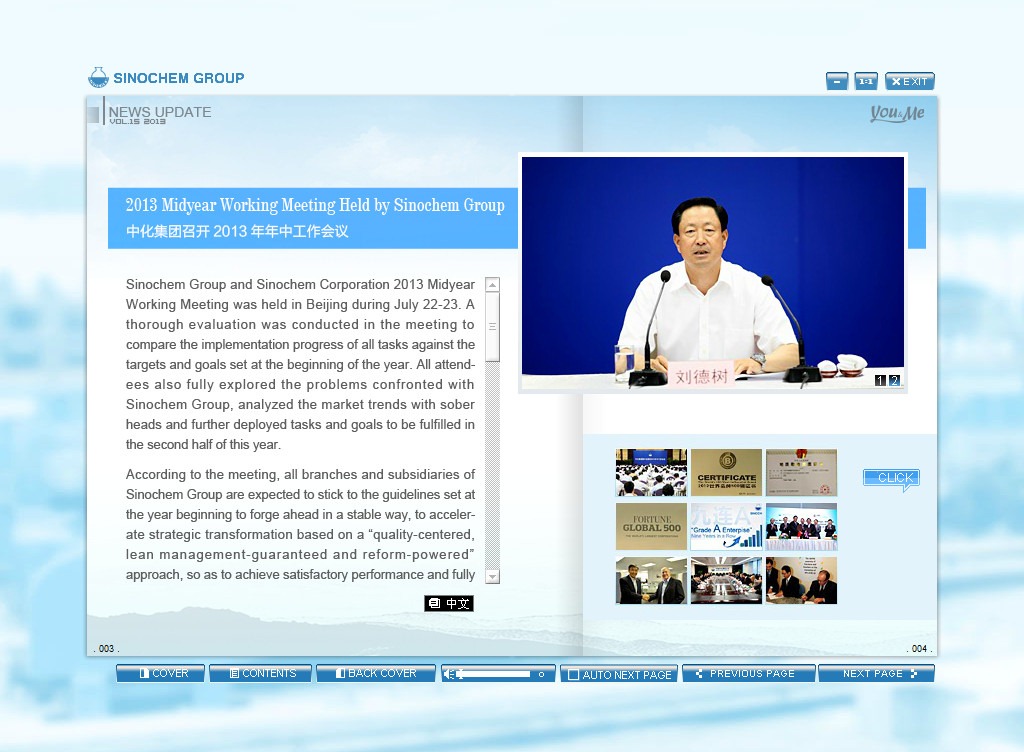
Task: Open the CERTIFICATE thumbnail
Action: [x=726, y=473]
